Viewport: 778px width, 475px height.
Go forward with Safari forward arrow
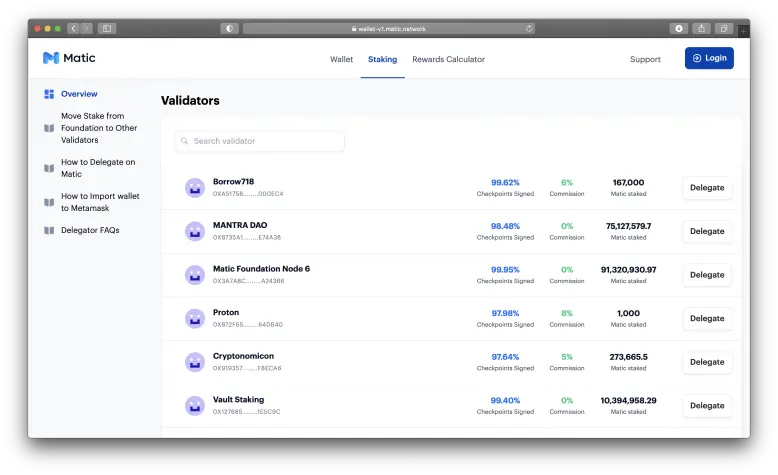click(86, 28)
